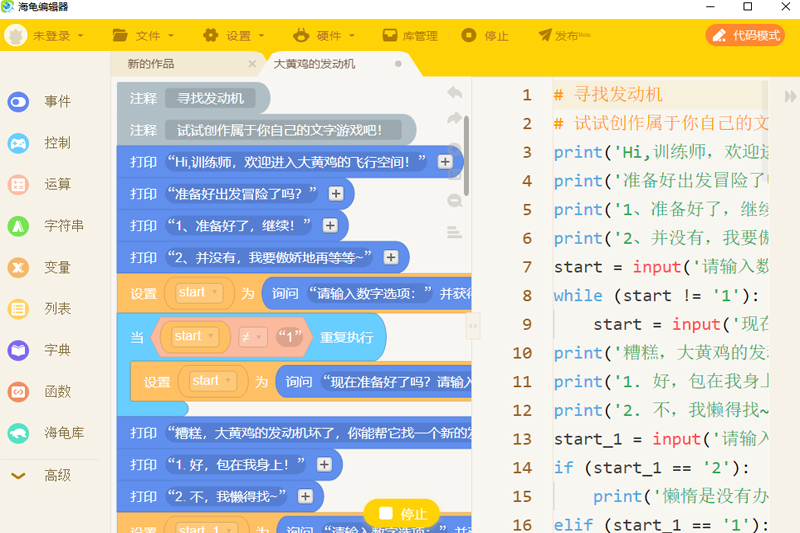Open the 文件 (File) menu
Viewport: 800px width, 533px height.
143,36
